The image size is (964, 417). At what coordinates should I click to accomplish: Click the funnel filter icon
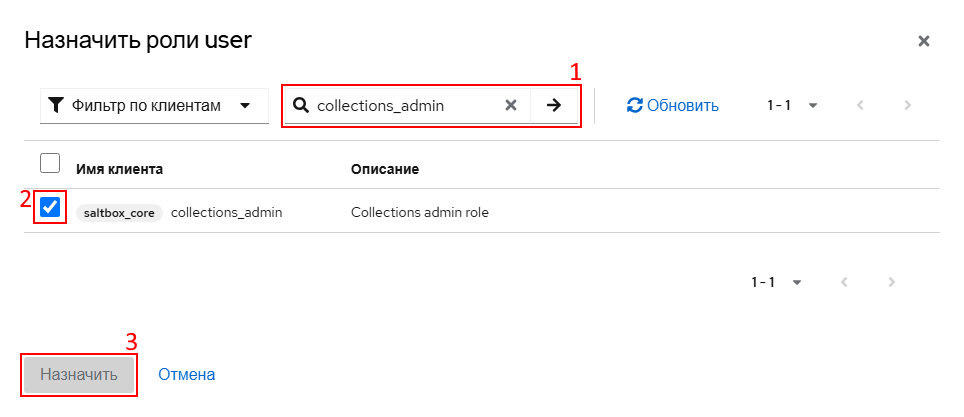coord(56,105)
